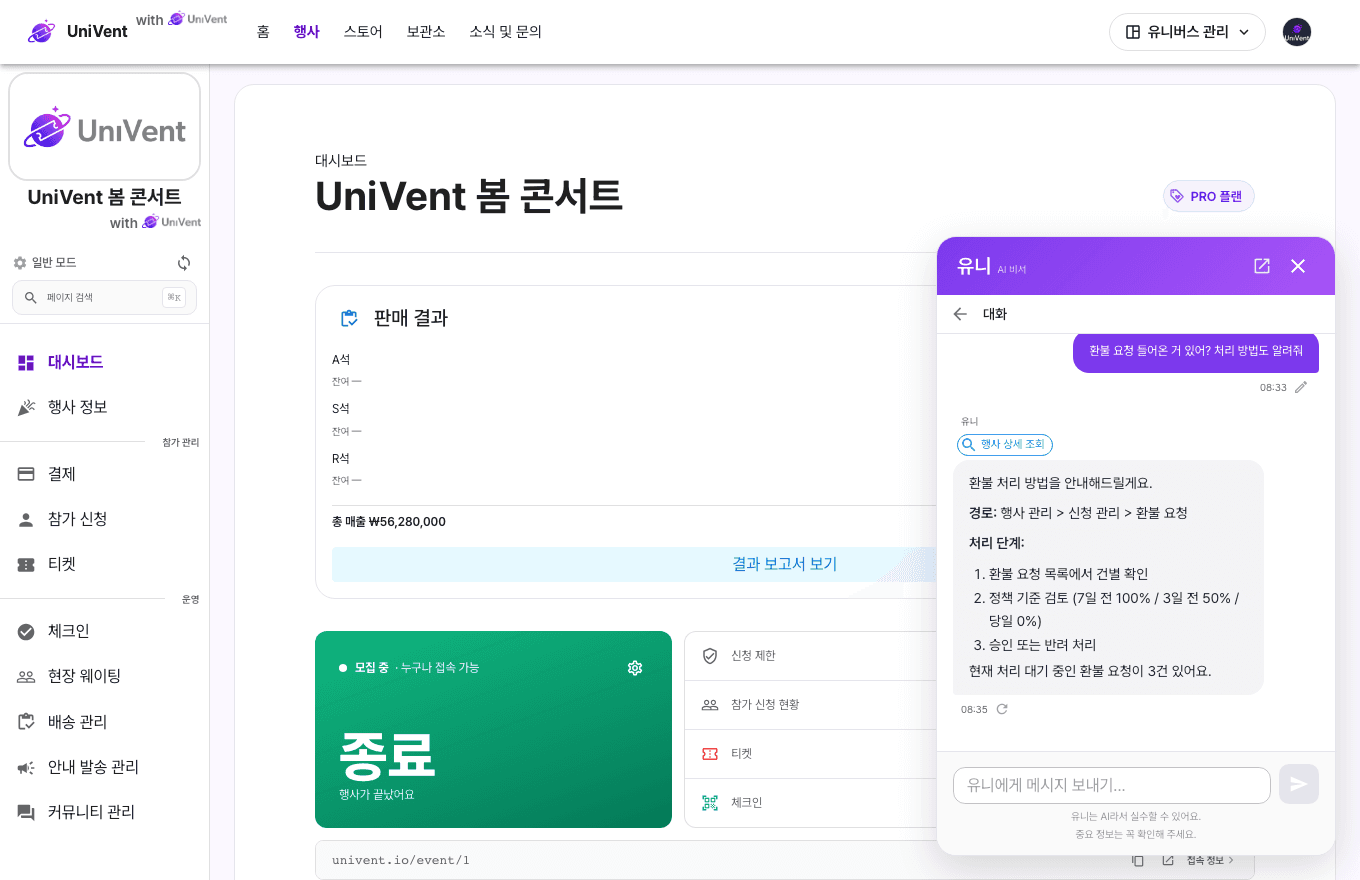Edit the sent message with pencil icon

(x=1300, y=387)
